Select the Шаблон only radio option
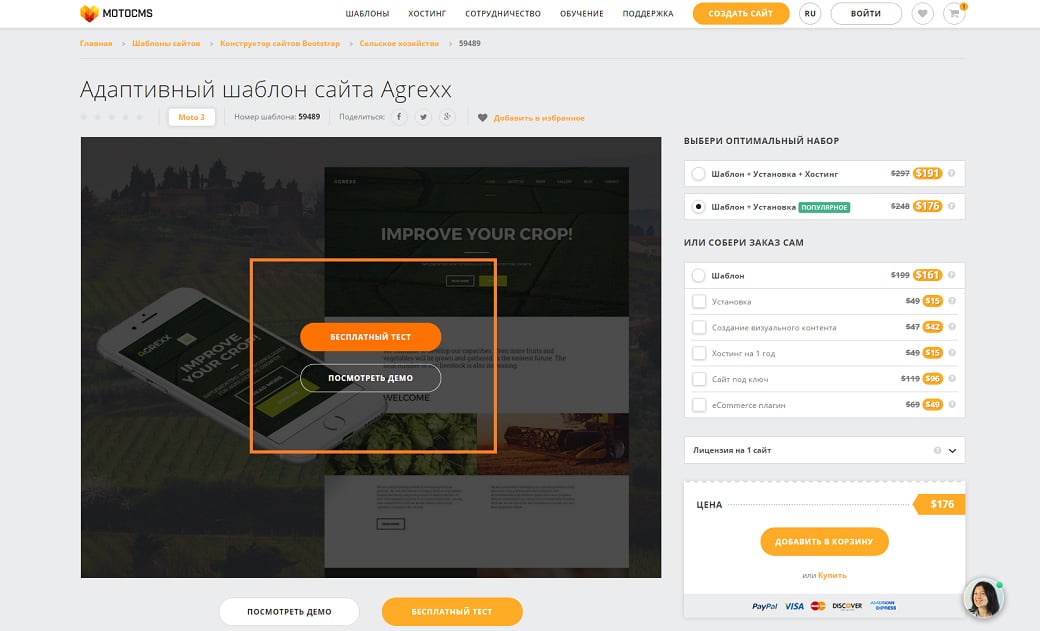1040x631 pixels. [x=699, y=275]
